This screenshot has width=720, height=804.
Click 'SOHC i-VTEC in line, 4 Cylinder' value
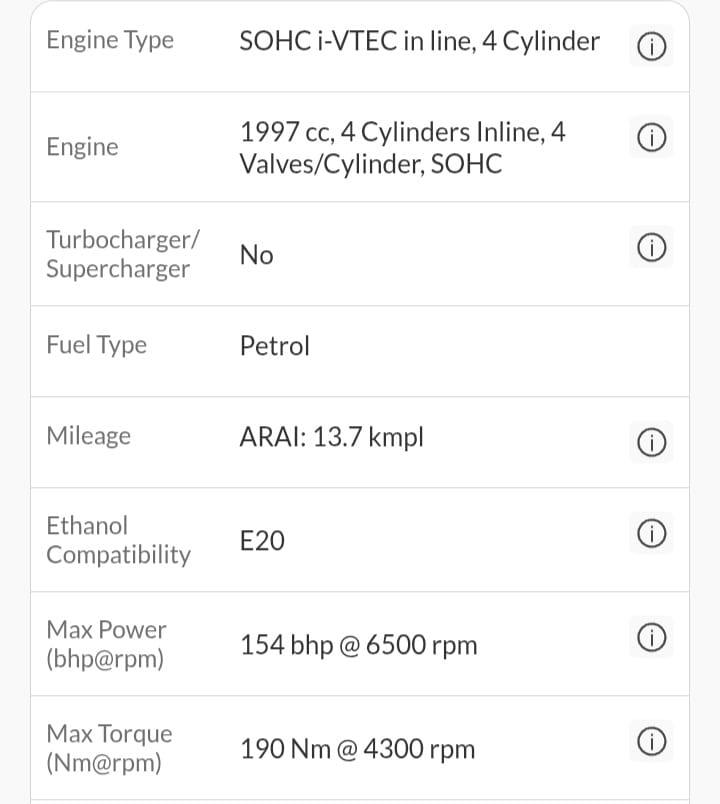420,41
